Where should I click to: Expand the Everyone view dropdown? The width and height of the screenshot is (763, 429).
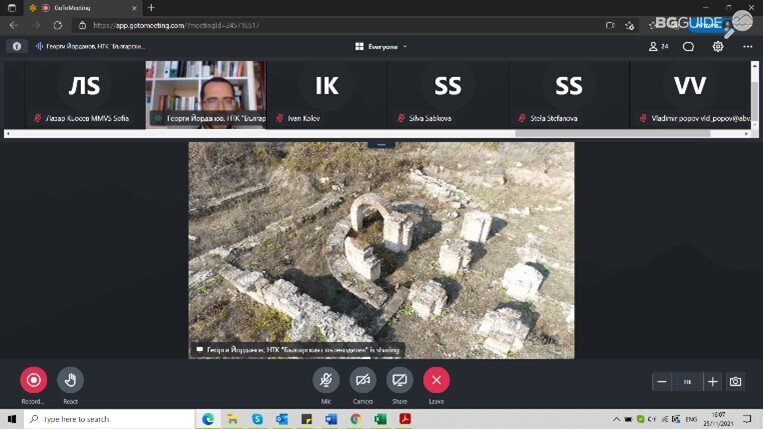tap(381, 46)
